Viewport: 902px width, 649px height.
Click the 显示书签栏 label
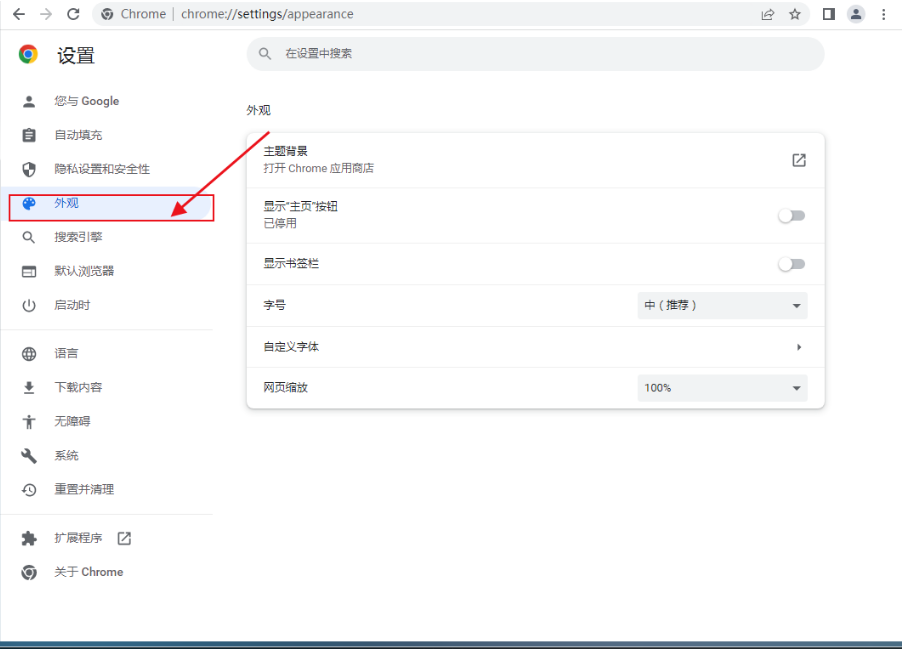[291, 264]
